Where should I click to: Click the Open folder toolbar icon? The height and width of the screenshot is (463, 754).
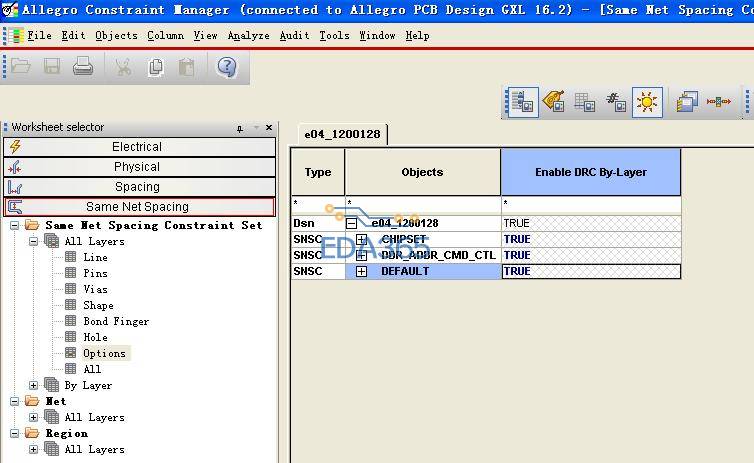tap(21, 66)
